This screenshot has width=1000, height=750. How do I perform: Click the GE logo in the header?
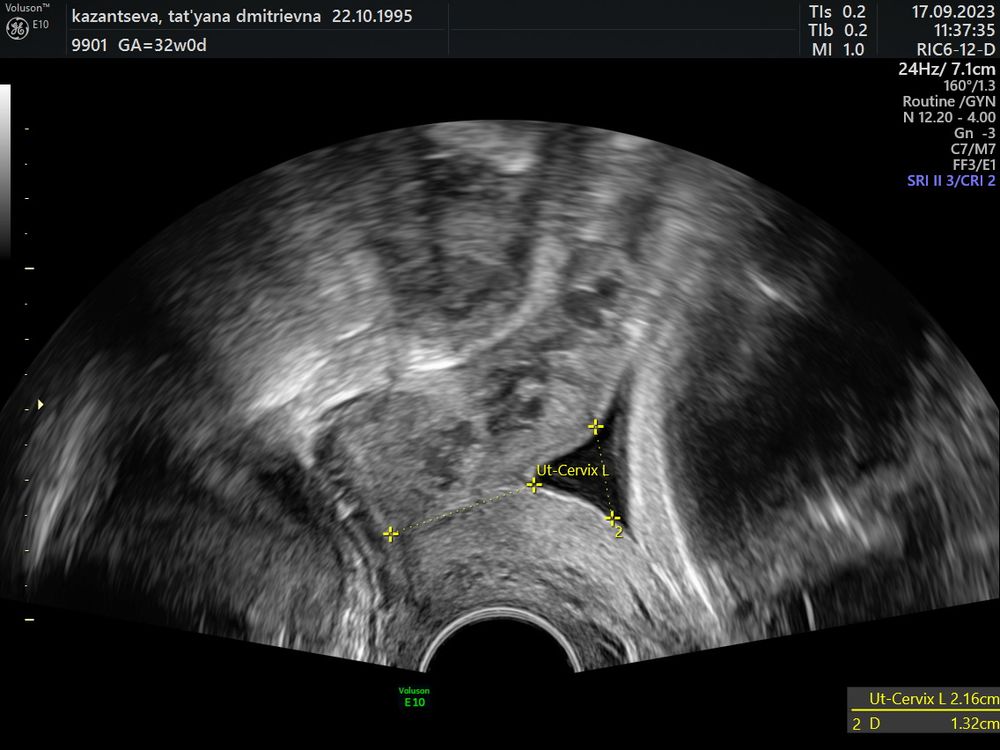[x=17, y=29]
